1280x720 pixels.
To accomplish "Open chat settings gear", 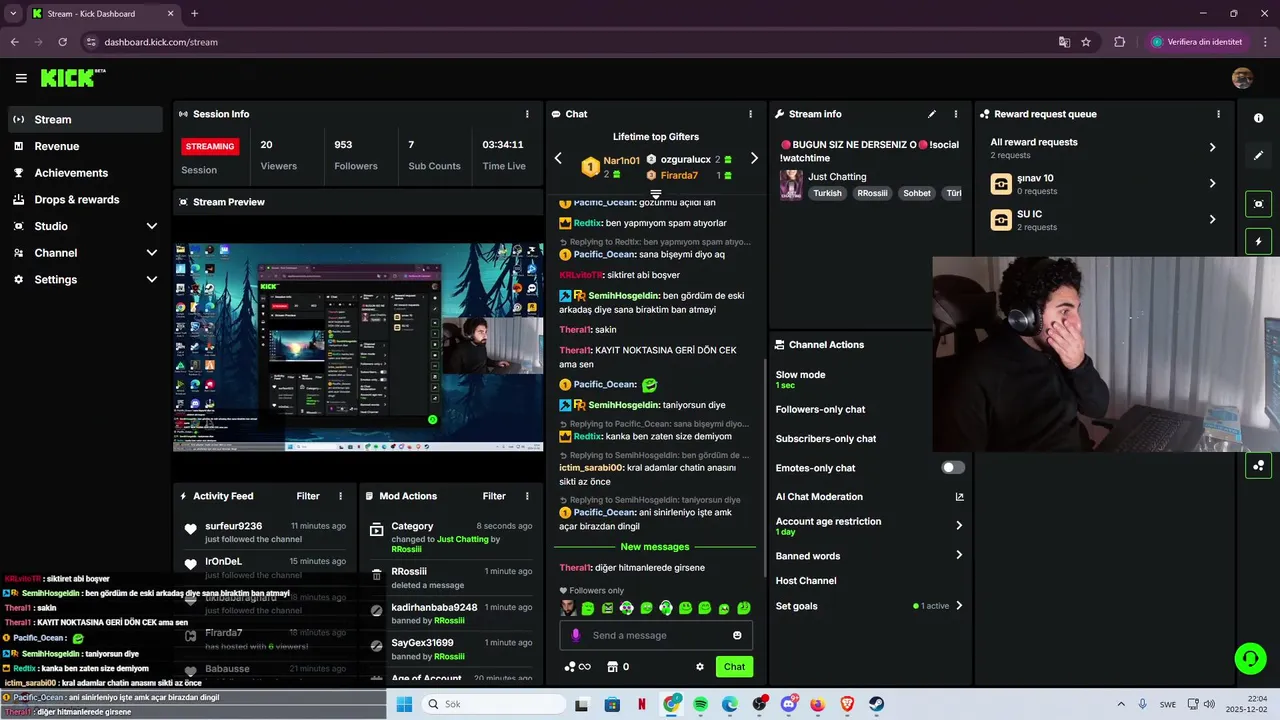I will pyautogui.click(x=700, y=667).
